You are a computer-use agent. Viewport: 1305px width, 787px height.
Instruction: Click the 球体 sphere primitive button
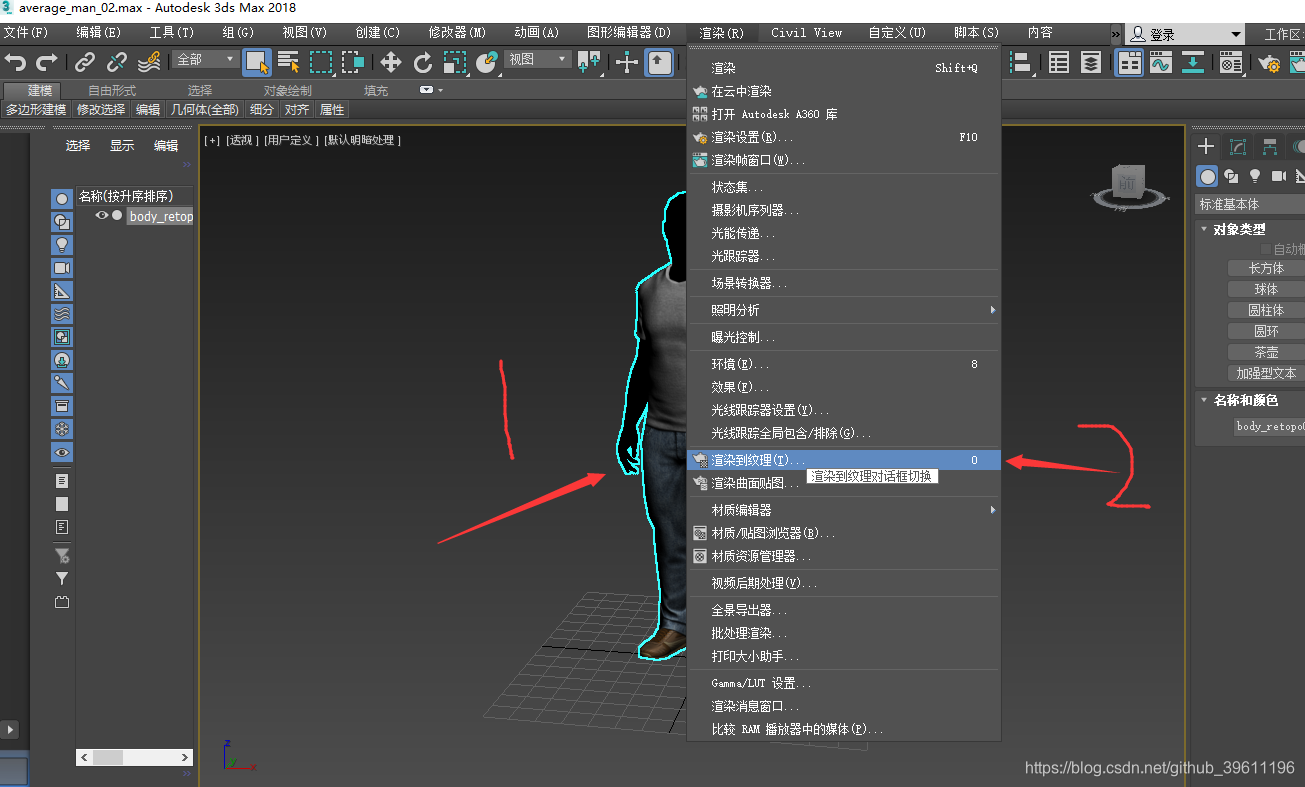click(1266, 289)
